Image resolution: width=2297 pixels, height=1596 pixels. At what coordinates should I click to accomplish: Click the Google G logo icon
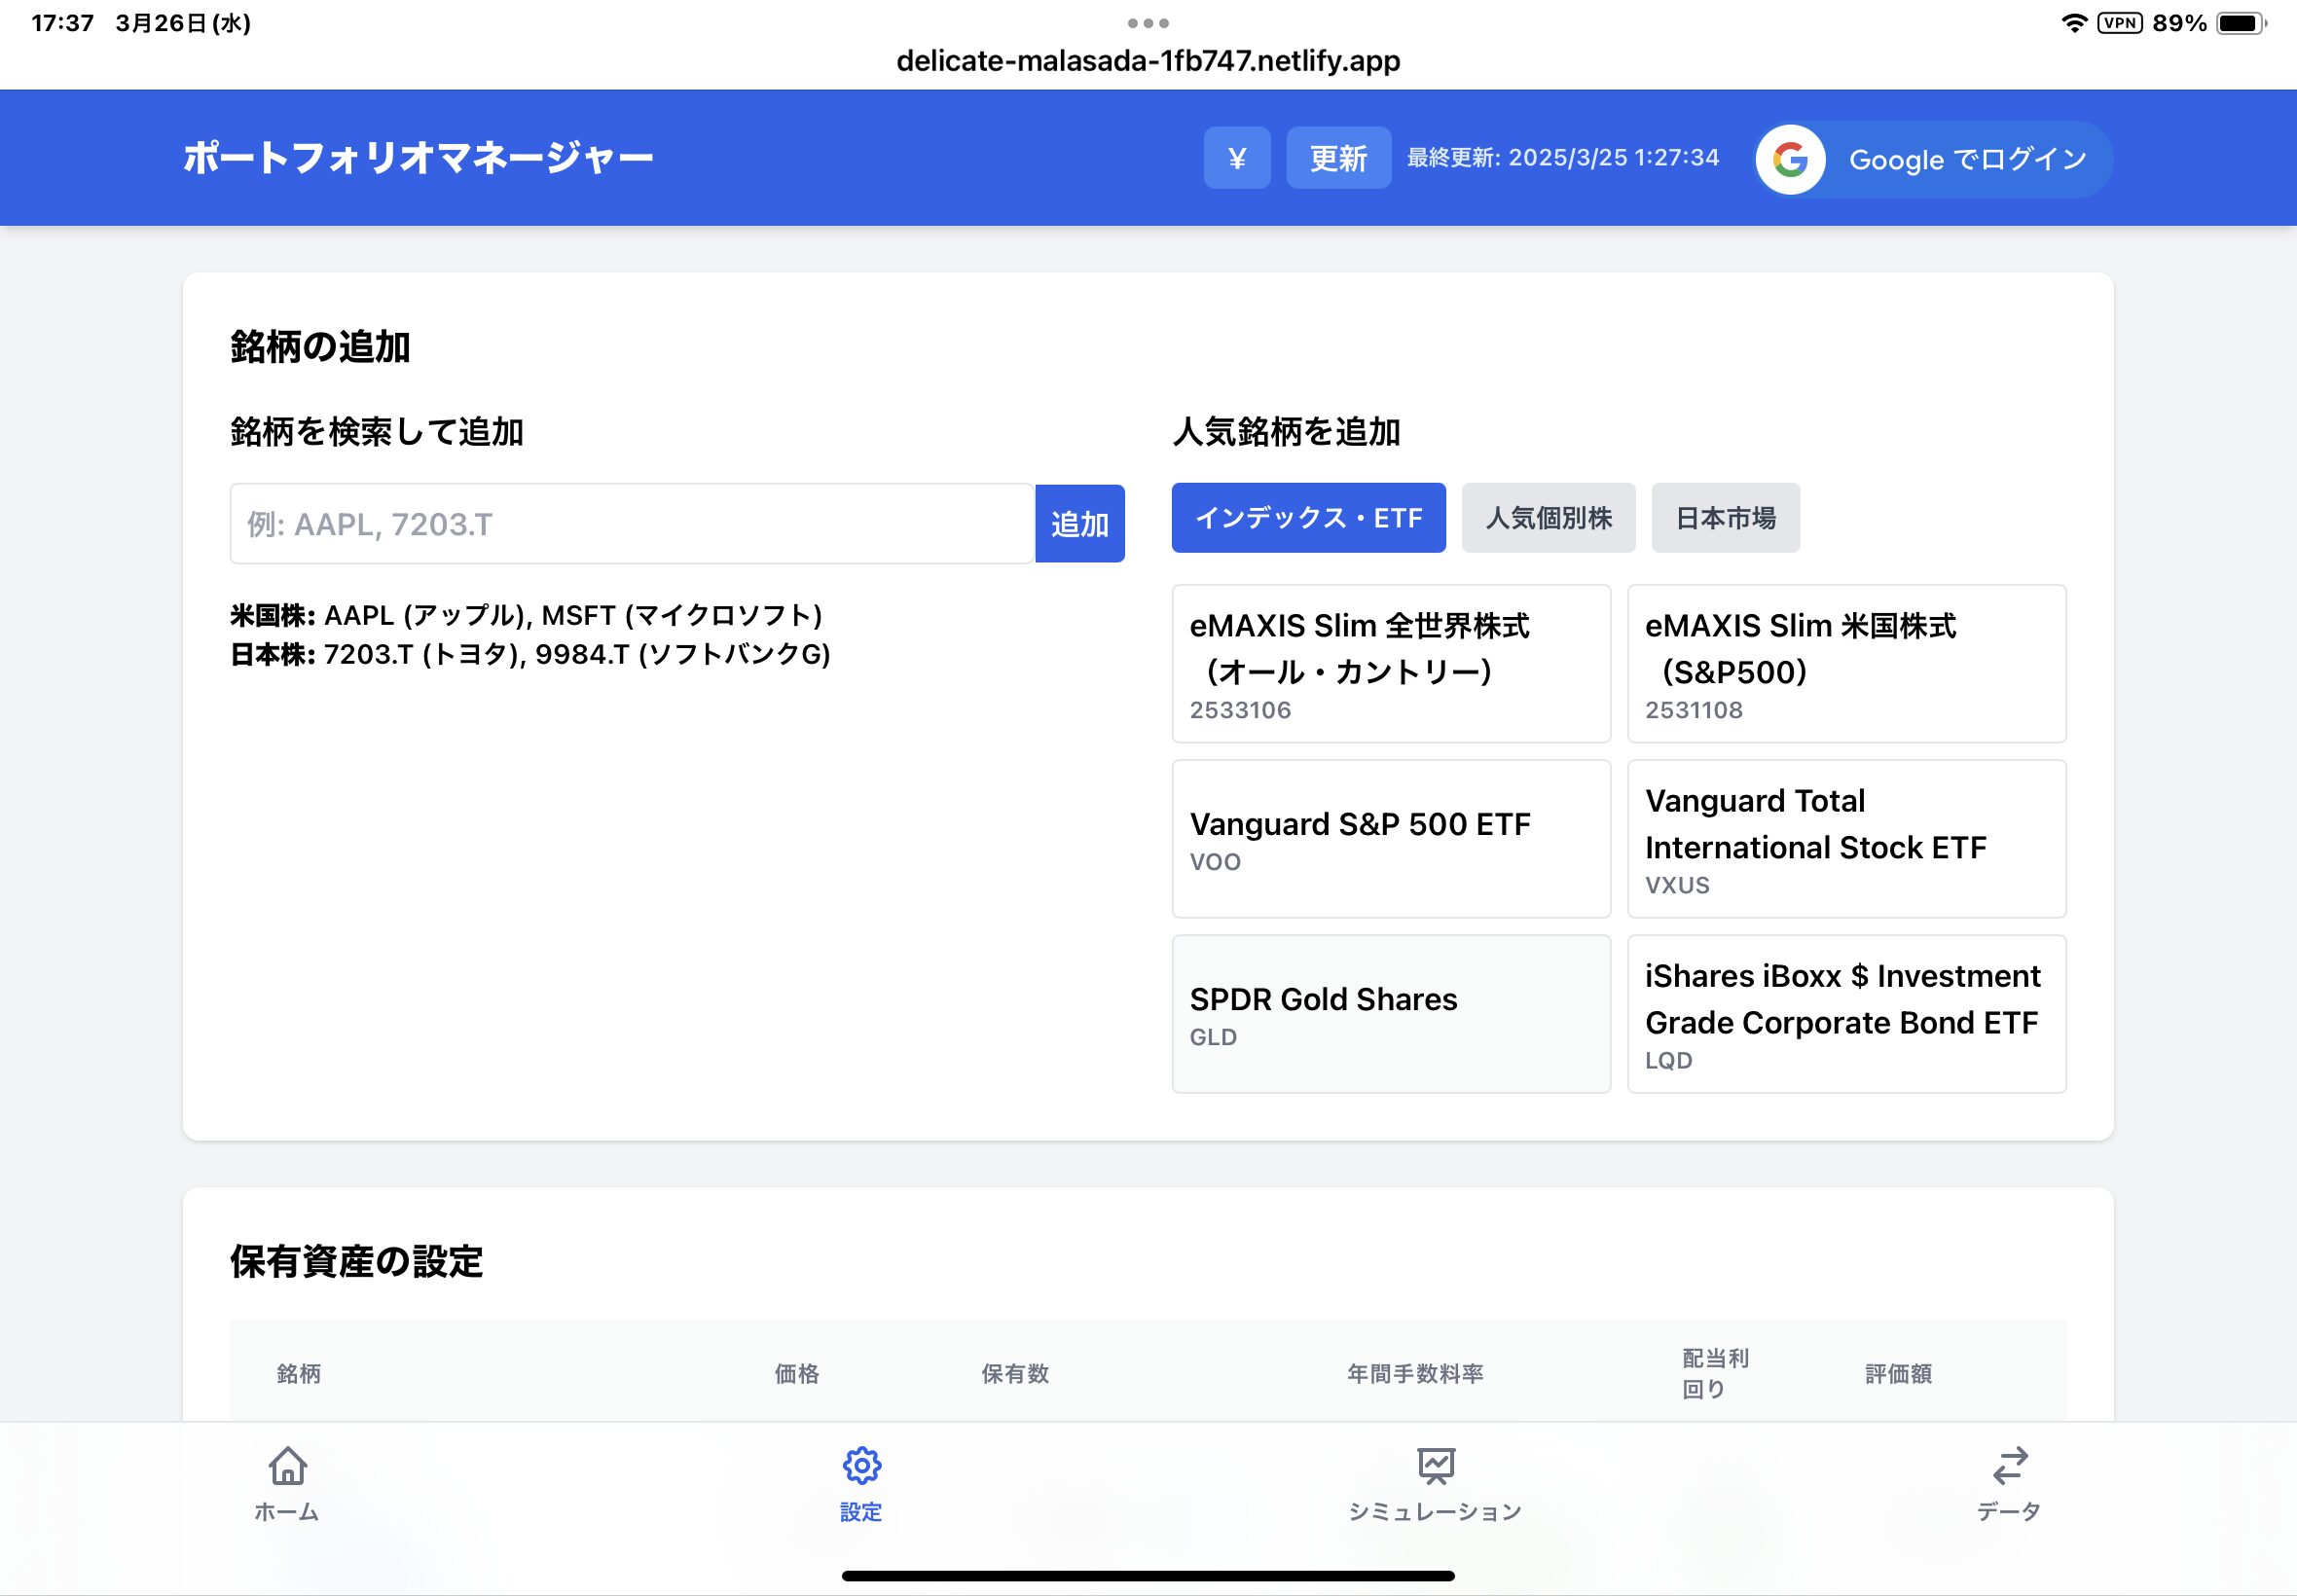tap(1790, 159)
